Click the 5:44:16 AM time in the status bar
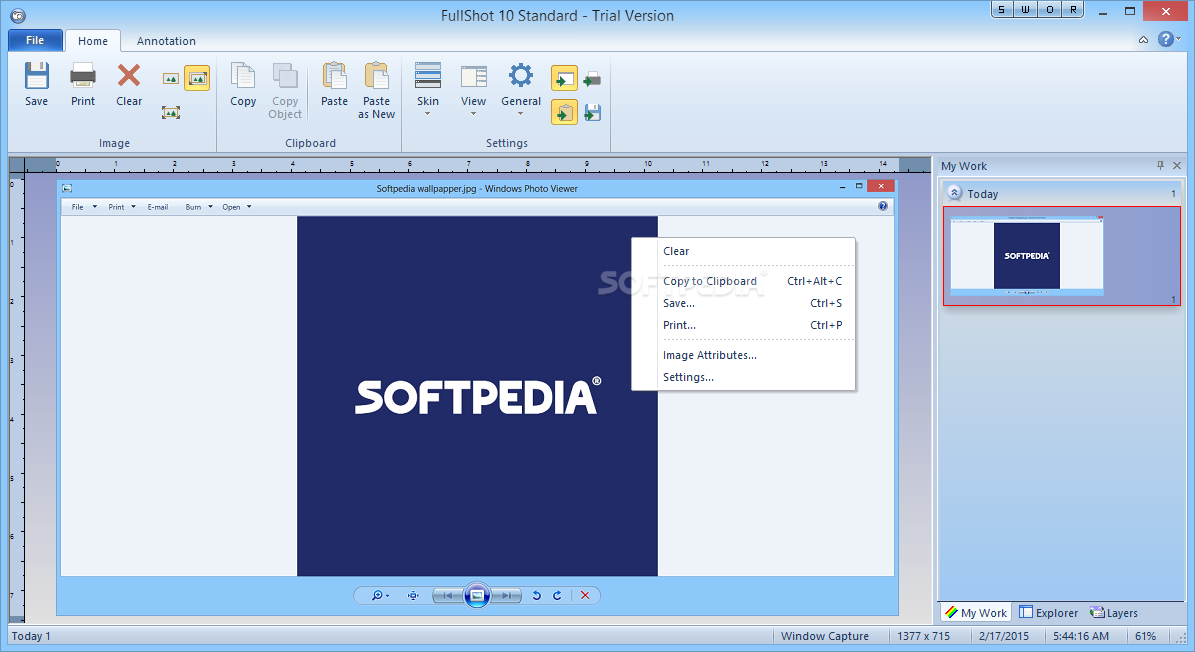Image resolution: width=1195 pixels, height=652 pixels. pyautogui.click(x=1081, y=636)
